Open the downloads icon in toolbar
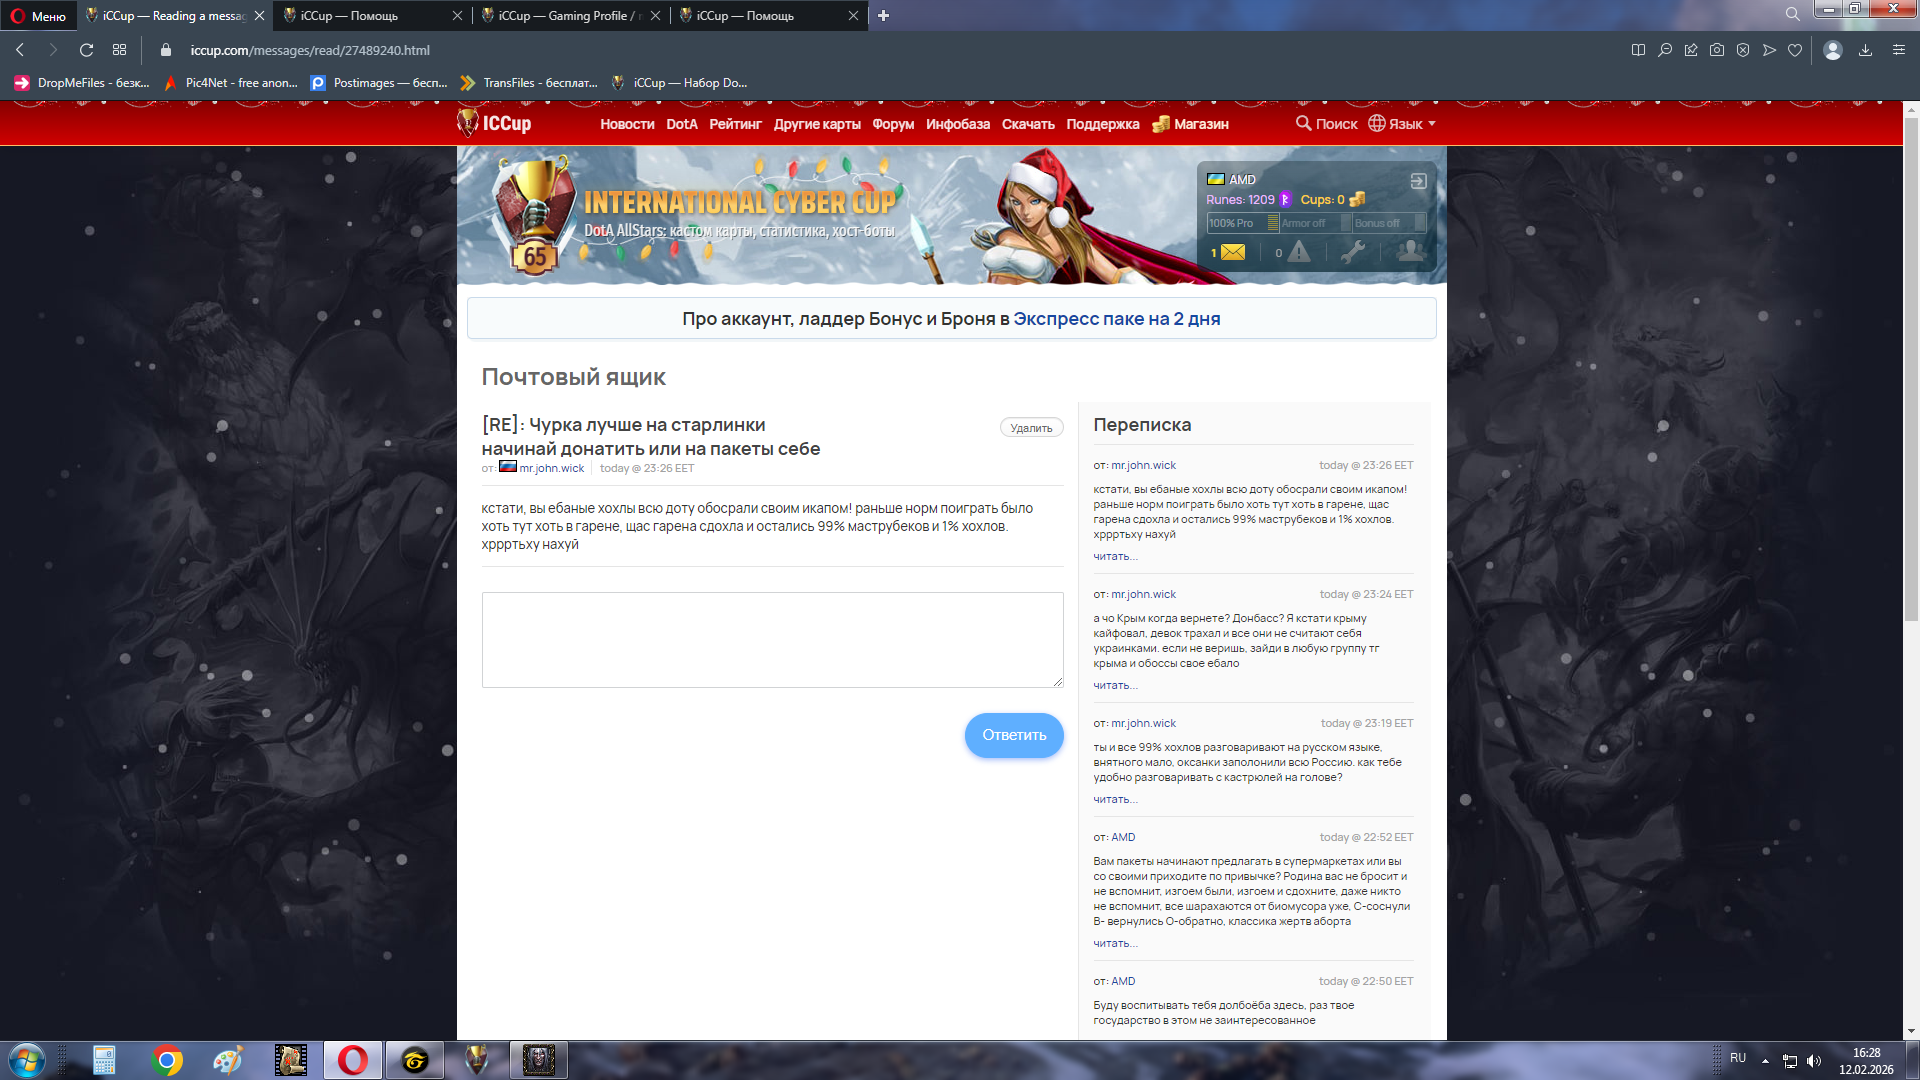Screen dimensions: 1920x1080 [1865, 50]
